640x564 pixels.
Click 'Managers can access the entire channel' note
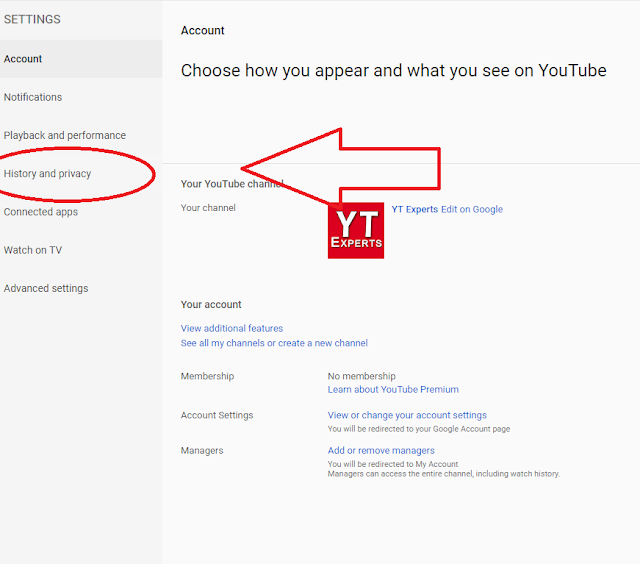click(444, 474)
